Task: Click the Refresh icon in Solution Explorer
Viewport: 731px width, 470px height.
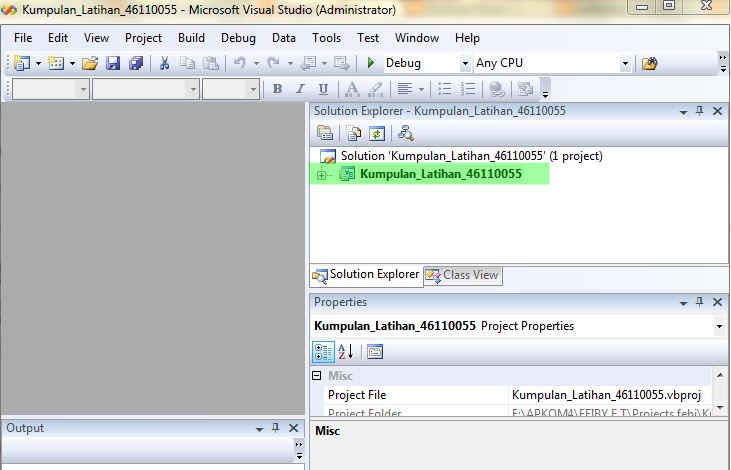Action: point(377,133)
